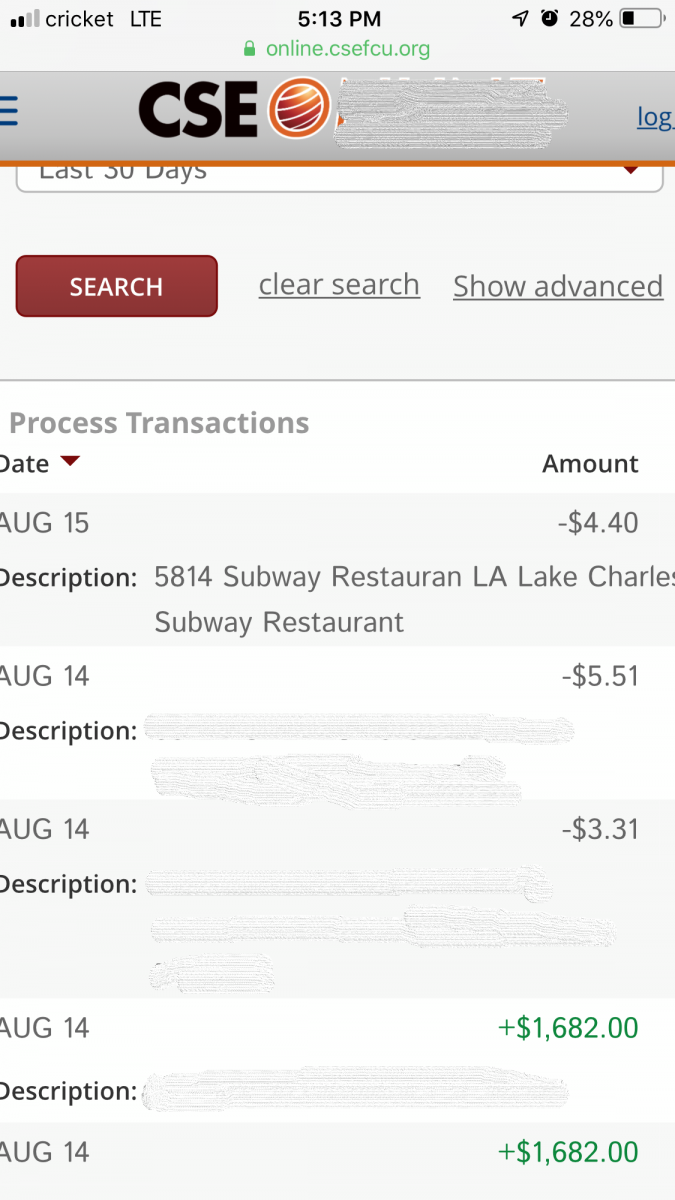
Task: Tap the location arrow status icon
Action: (519, 18)
